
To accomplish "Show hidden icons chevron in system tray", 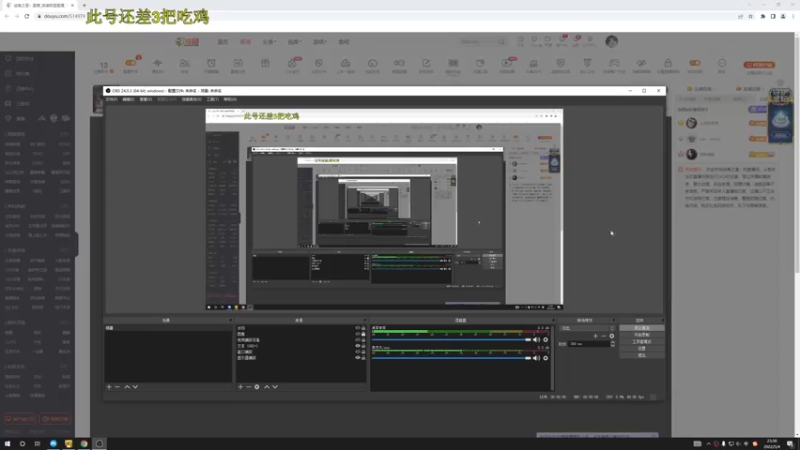I will pyautogui.click(x=708, y=444).
